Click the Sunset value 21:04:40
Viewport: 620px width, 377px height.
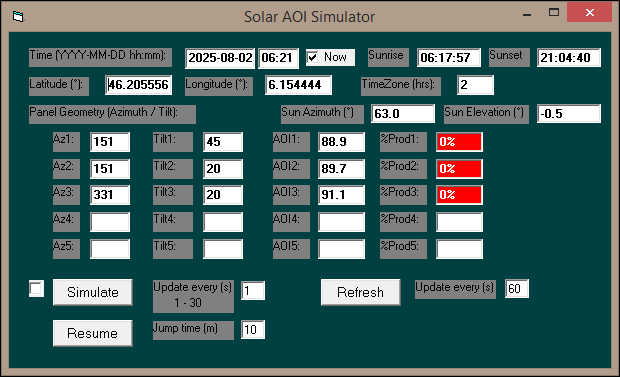pos(569,58)
